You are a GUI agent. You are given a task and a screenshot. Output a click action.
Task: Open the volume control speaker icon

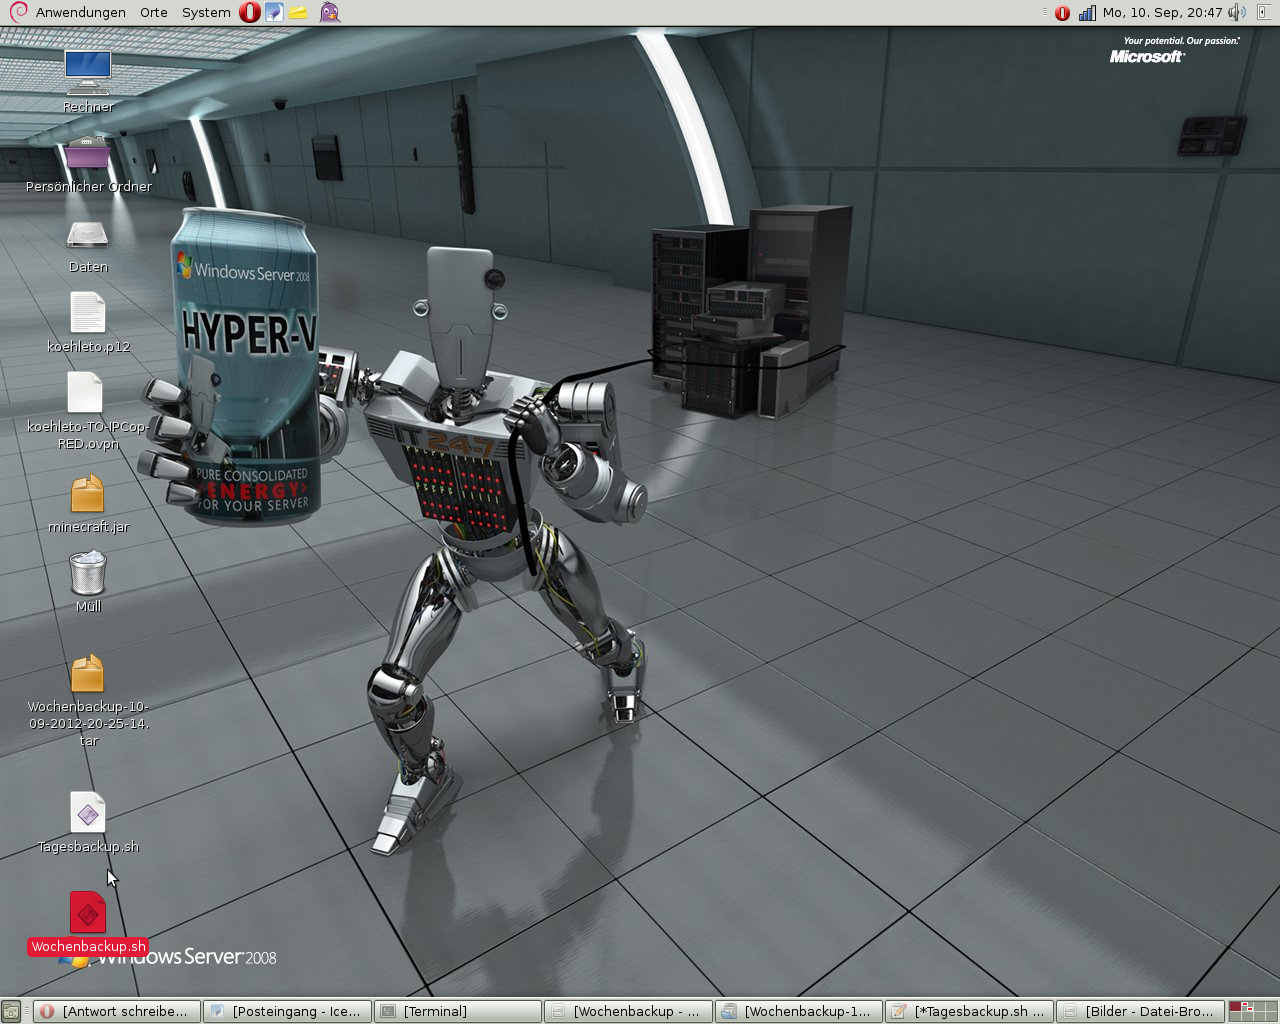tap(1237, 13)
